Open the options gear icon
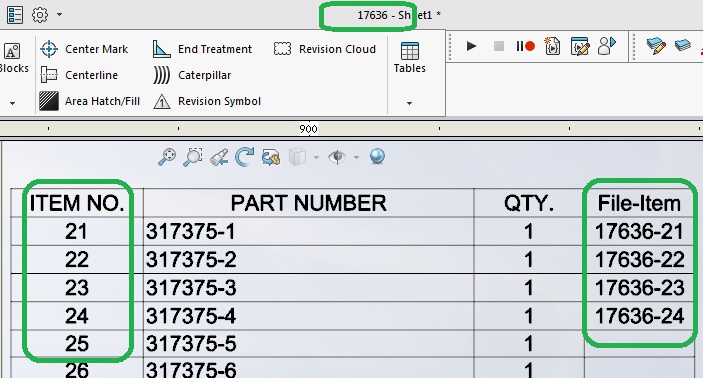This screenshot has height=378, width=703. (40, 15)
